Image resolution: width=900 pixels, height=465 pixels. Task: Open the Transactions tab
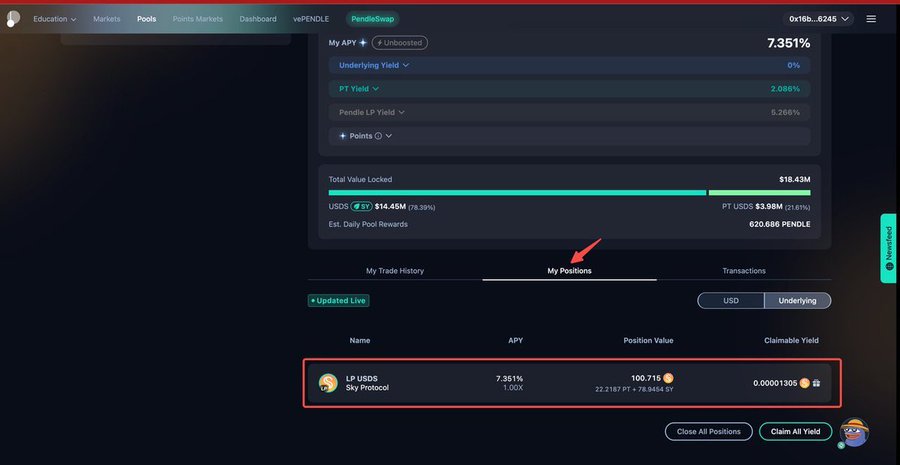click(744, 270)
